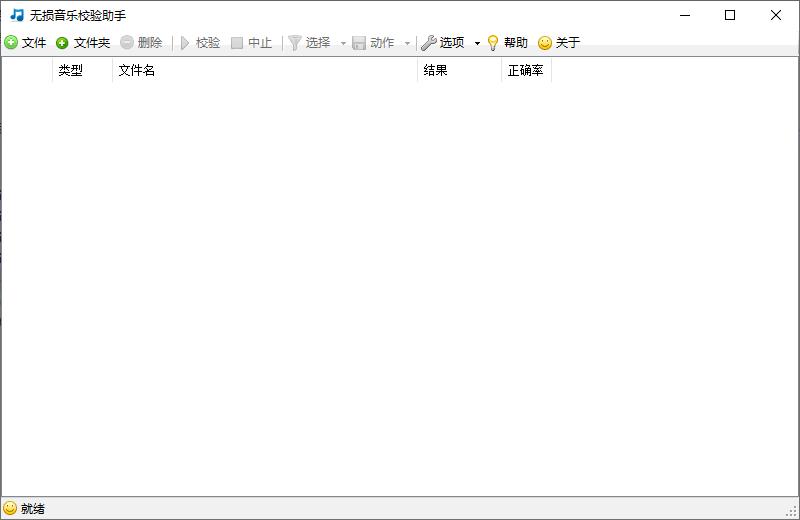Viewport: 800px width, 520px height.
Task: Click the 就绪 status text
Action: pos(33,508)
